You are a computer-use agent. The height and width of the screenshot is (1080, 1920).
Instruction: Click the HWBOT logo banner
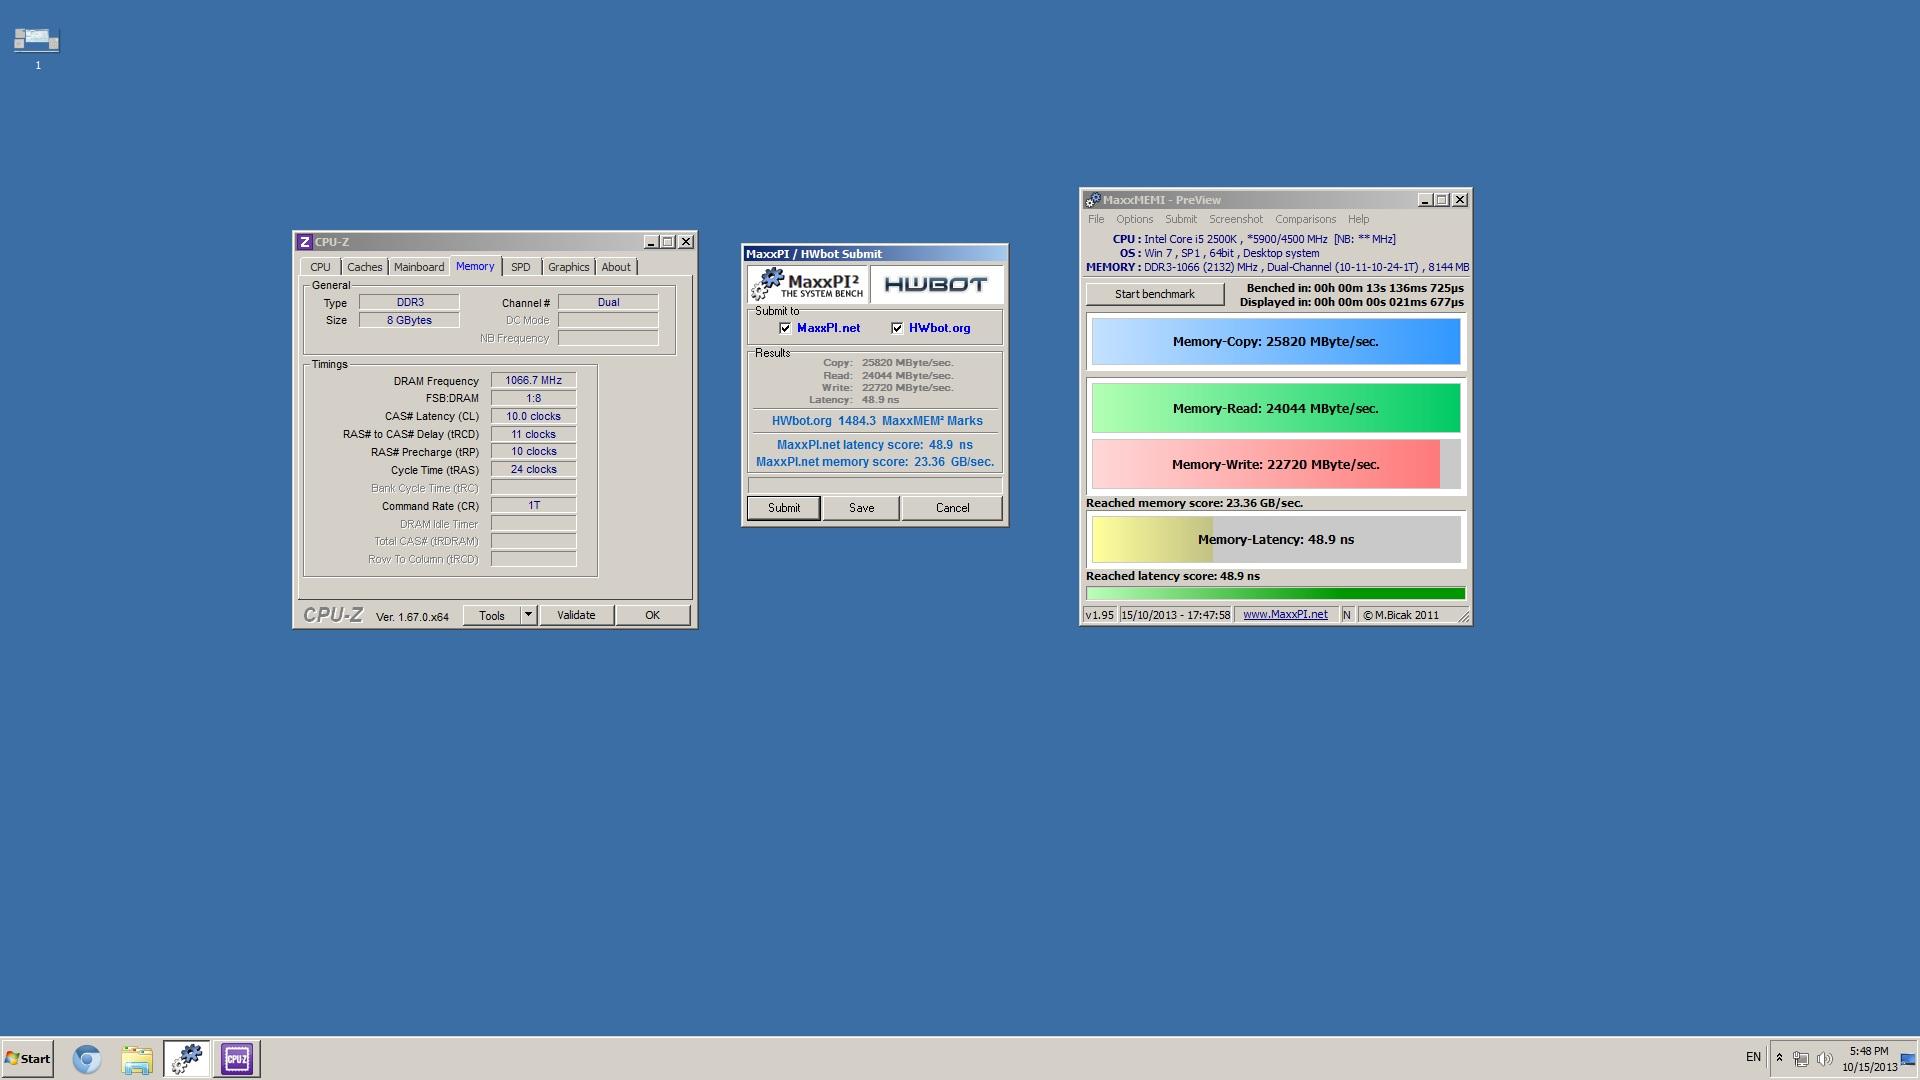click(936, 285)
